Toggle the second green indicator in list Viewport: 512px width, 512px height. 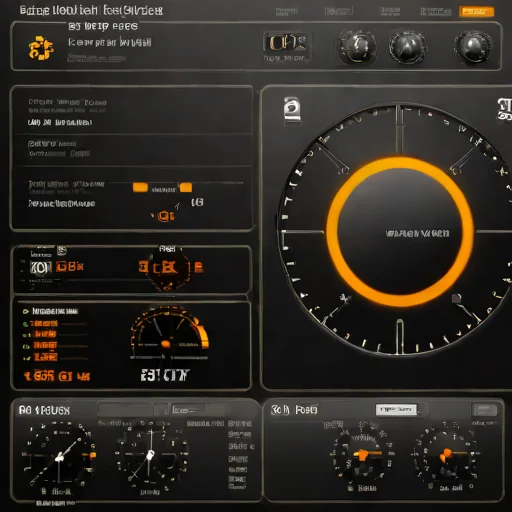(x=25, y=324)
